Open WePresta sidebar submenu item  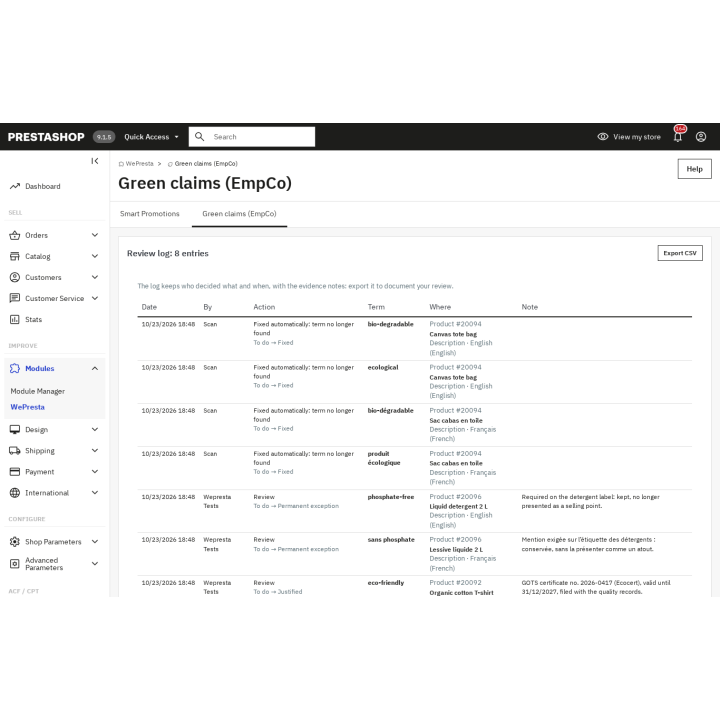(x=28, y=407)
